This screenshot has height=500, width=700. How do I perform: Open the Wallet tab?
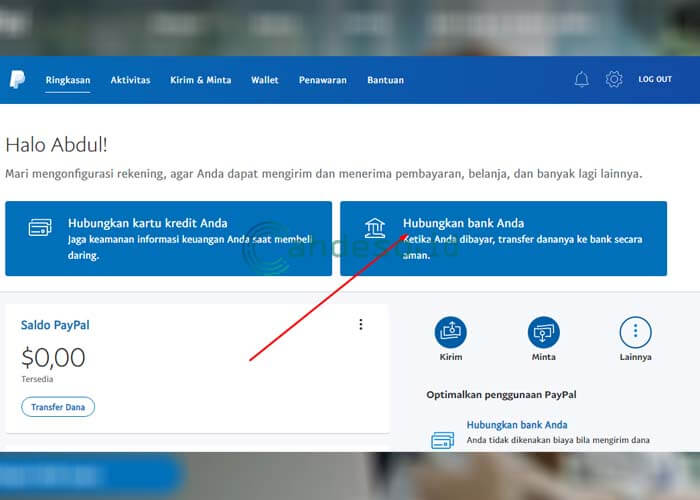[265, 80]
